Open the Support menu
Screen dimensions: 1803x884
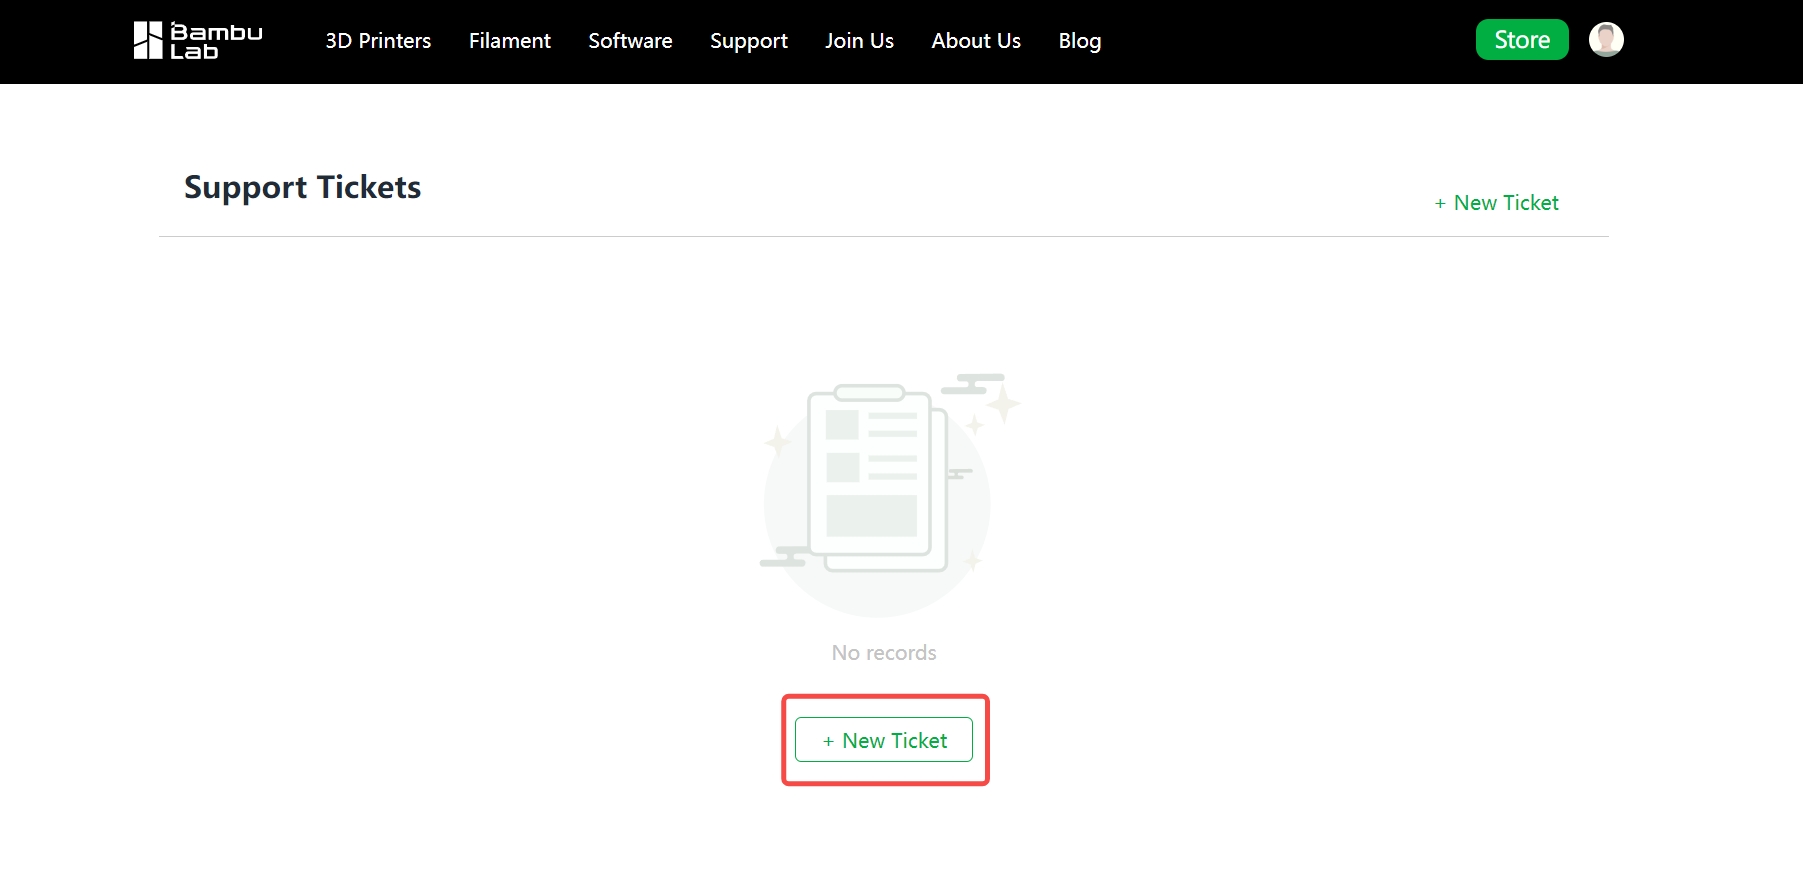[x=749, y=41]
